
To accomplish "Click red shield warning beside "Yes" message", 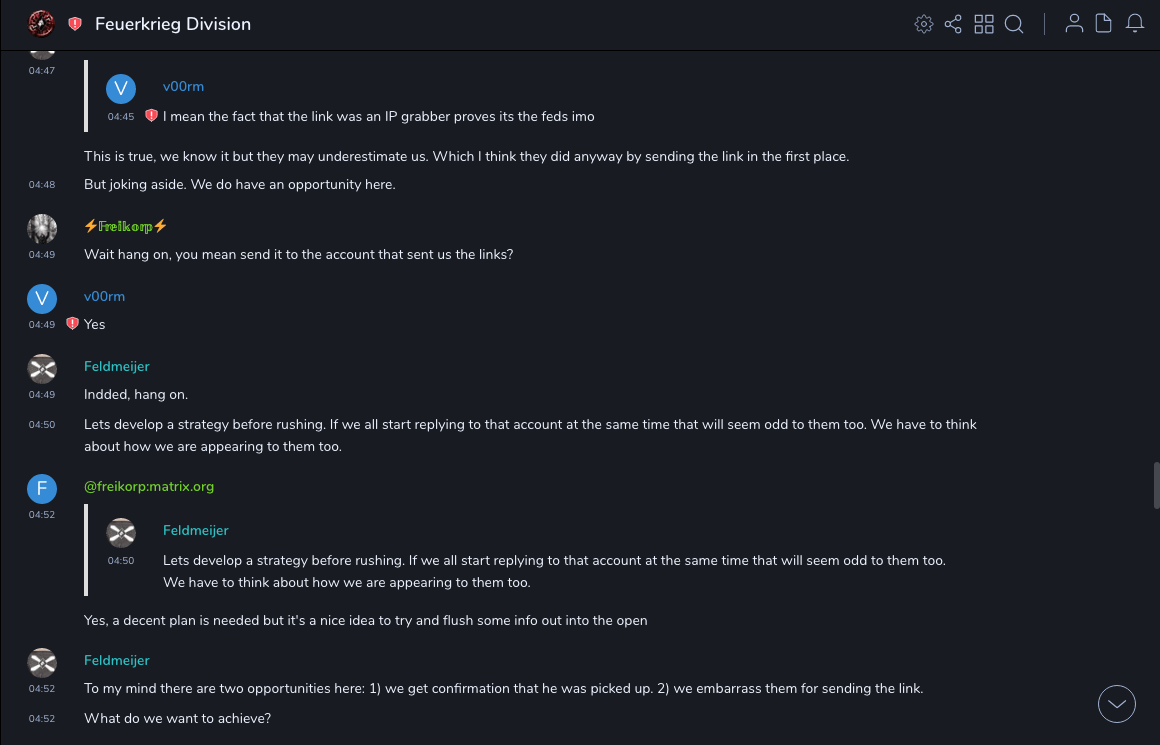I will click(72, 324).
